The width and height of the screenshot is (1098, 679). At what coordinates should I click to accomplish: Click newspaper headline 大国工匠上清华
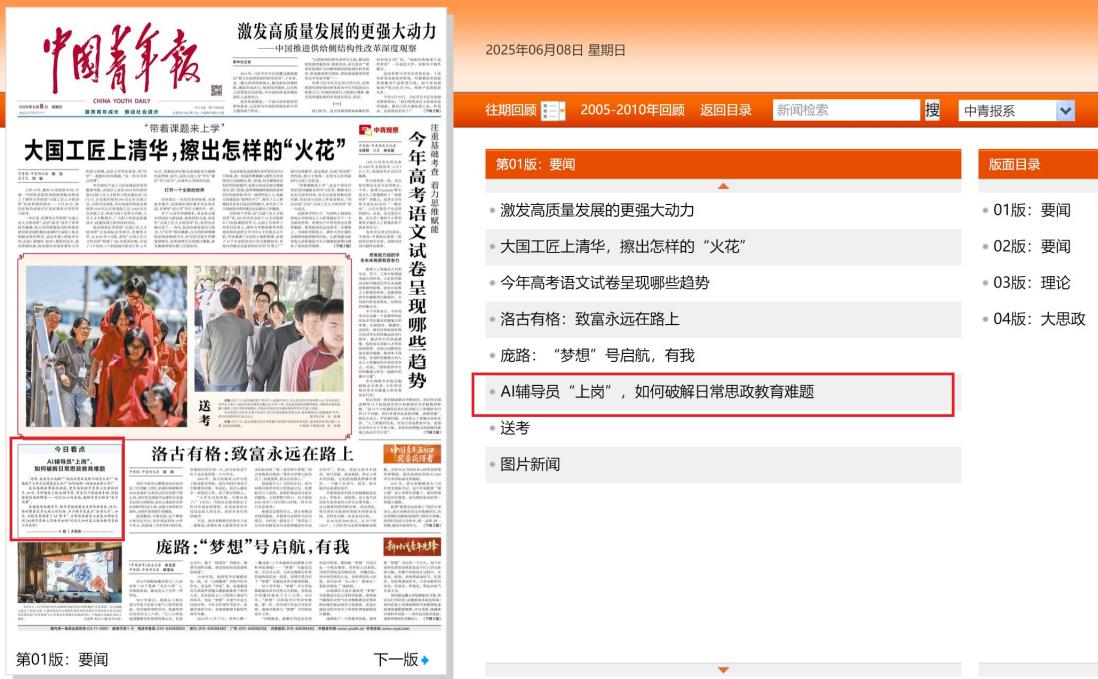[x=185, y=150]
